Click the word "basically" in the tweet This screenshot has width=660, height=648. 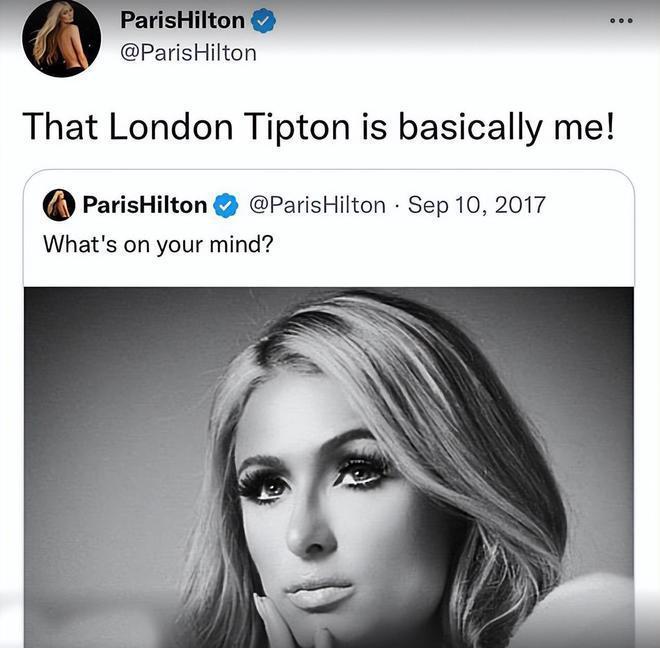(469, 128)
